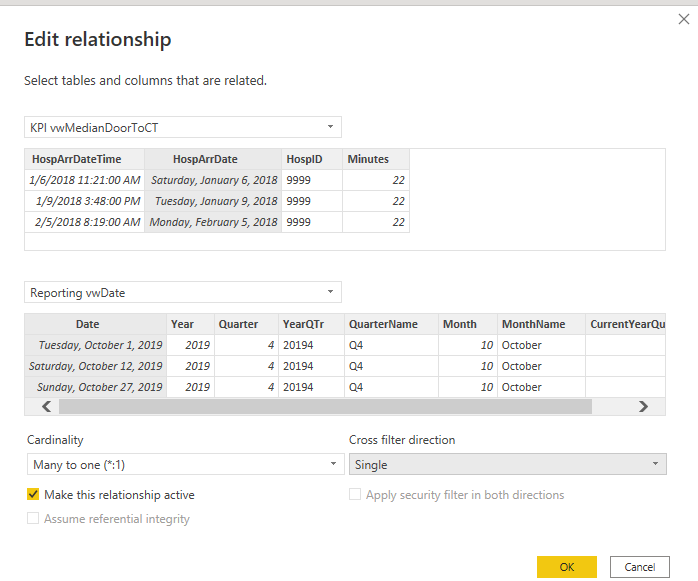Select the Month column header
This screenshot has width=698, height=581.
[x=468, y=324]
